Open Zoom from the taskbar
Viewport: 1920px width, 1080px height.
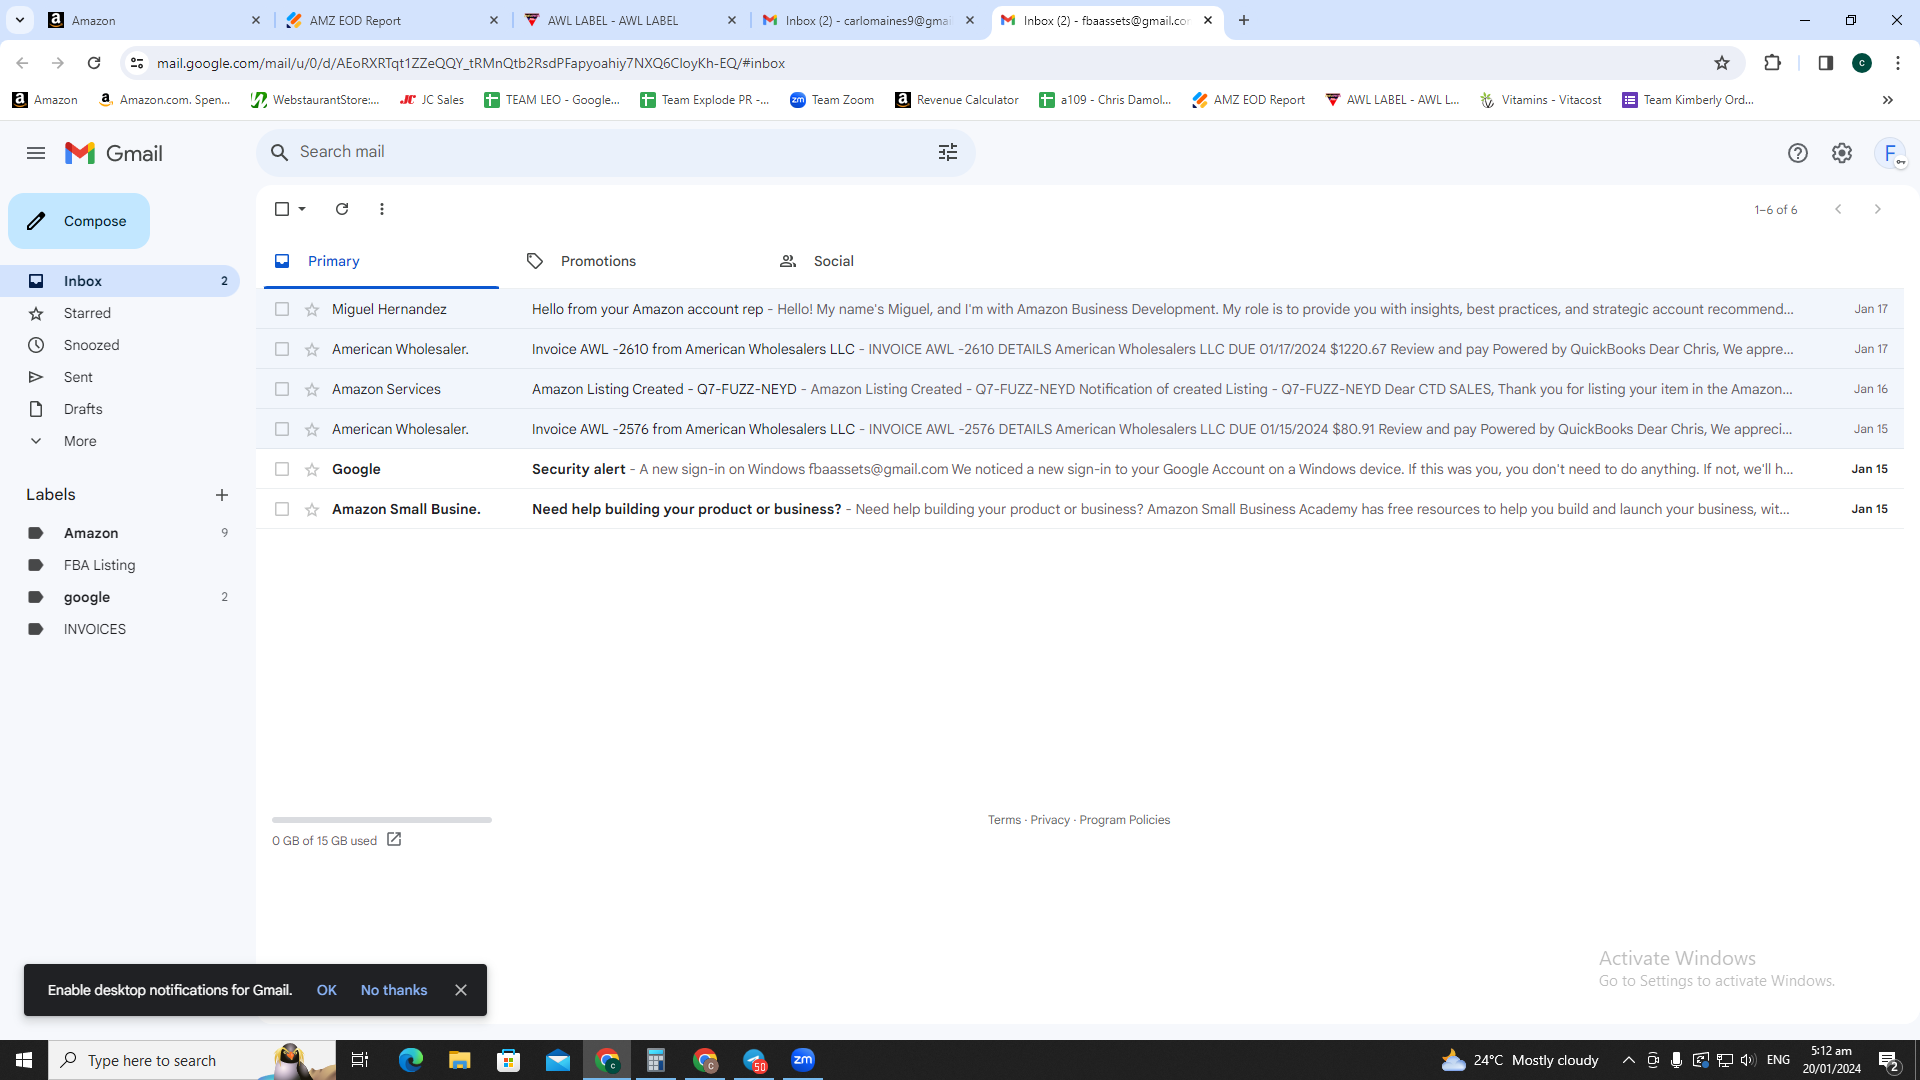click(x=803, y=1060)
